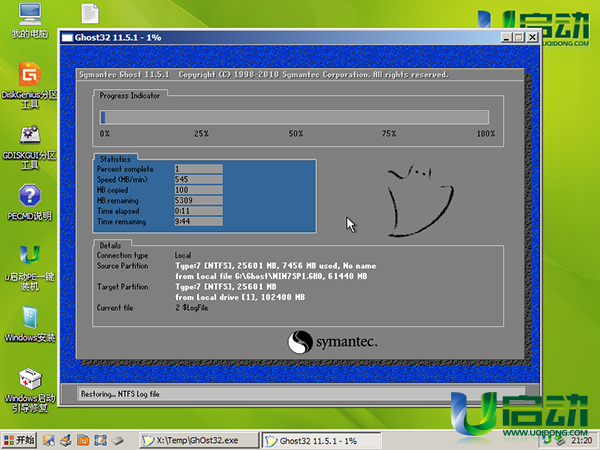This screenshot has width=600, height=450.
Task: Switch to X:\Temp\GhOst32.exe taskbar button
Action: click(x=199, y=440)
